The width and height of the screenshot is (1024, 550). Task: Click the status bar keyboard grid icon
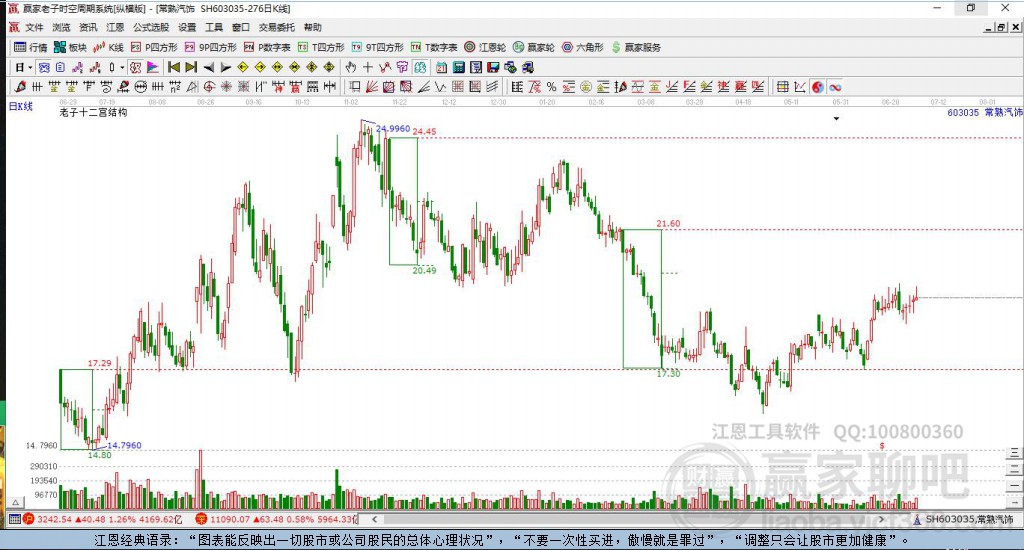coord(14,519)
